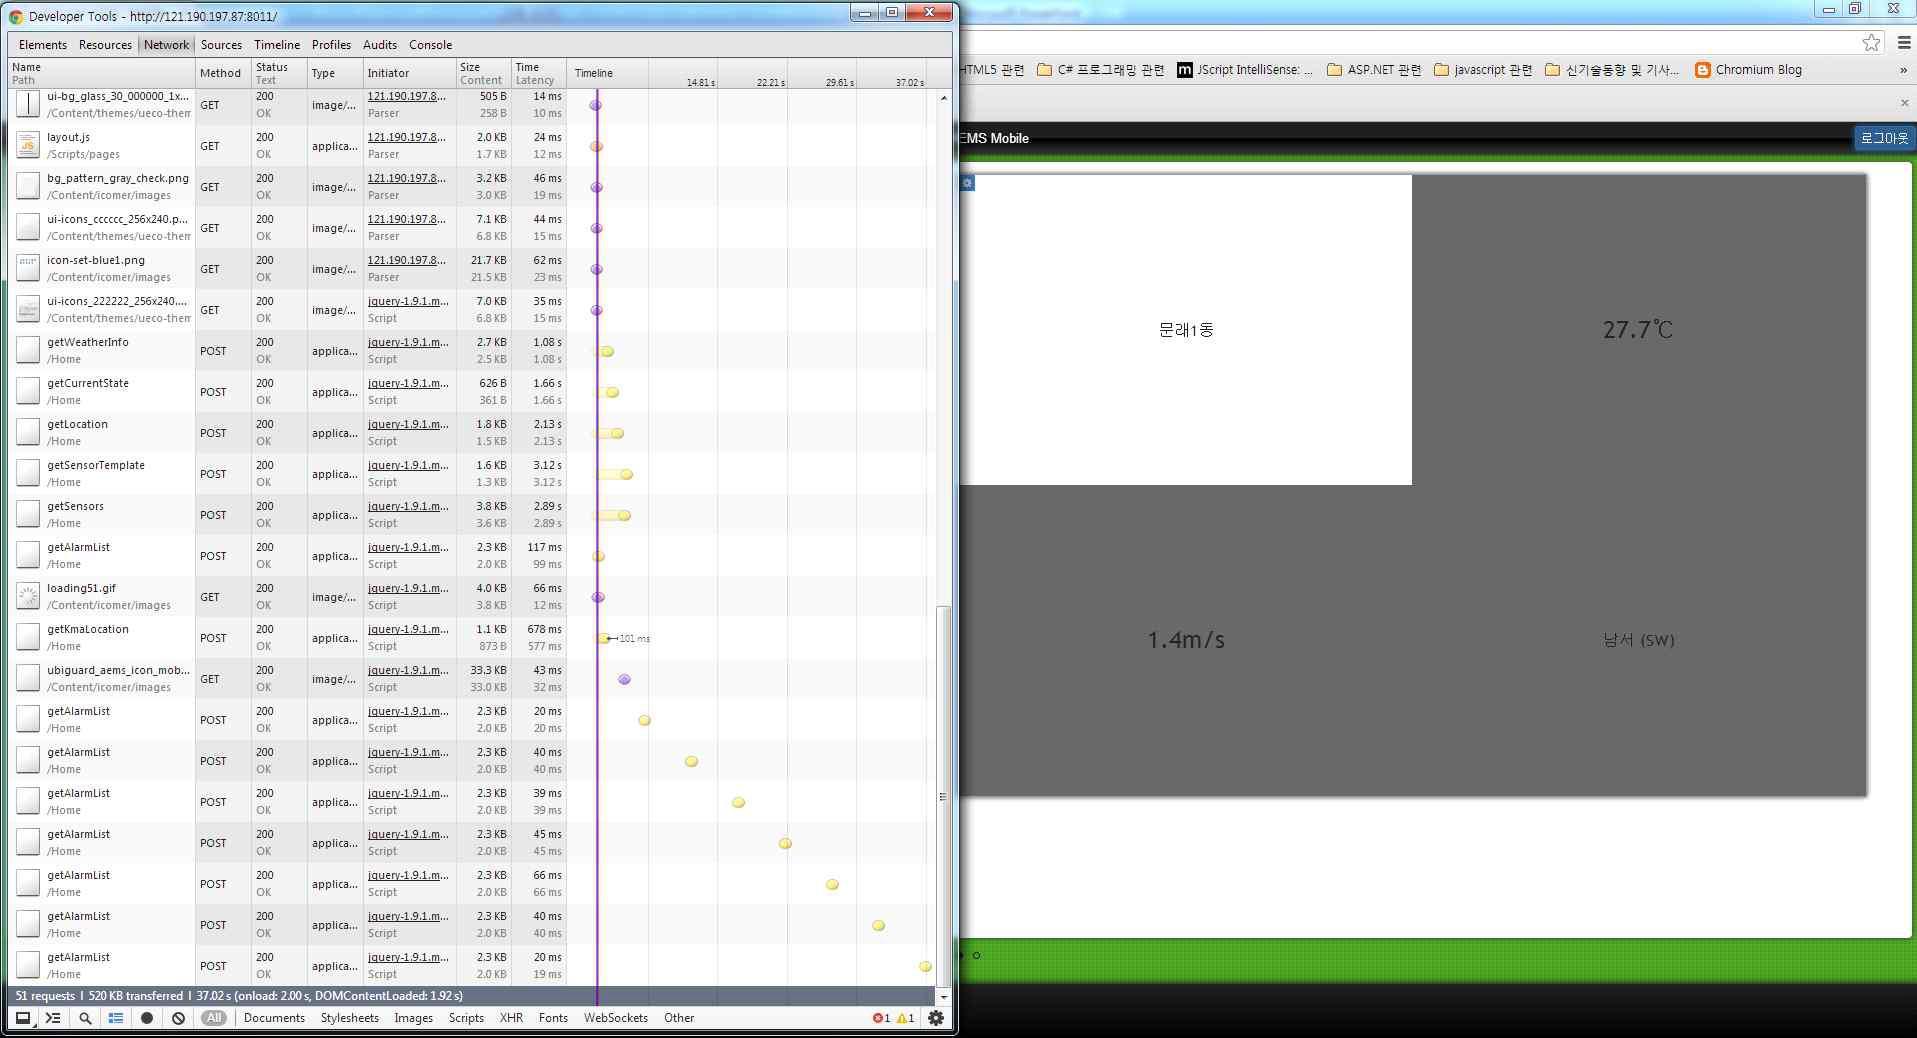
Task: Filter requests by Documents
Action: (x=274, y=1018)
